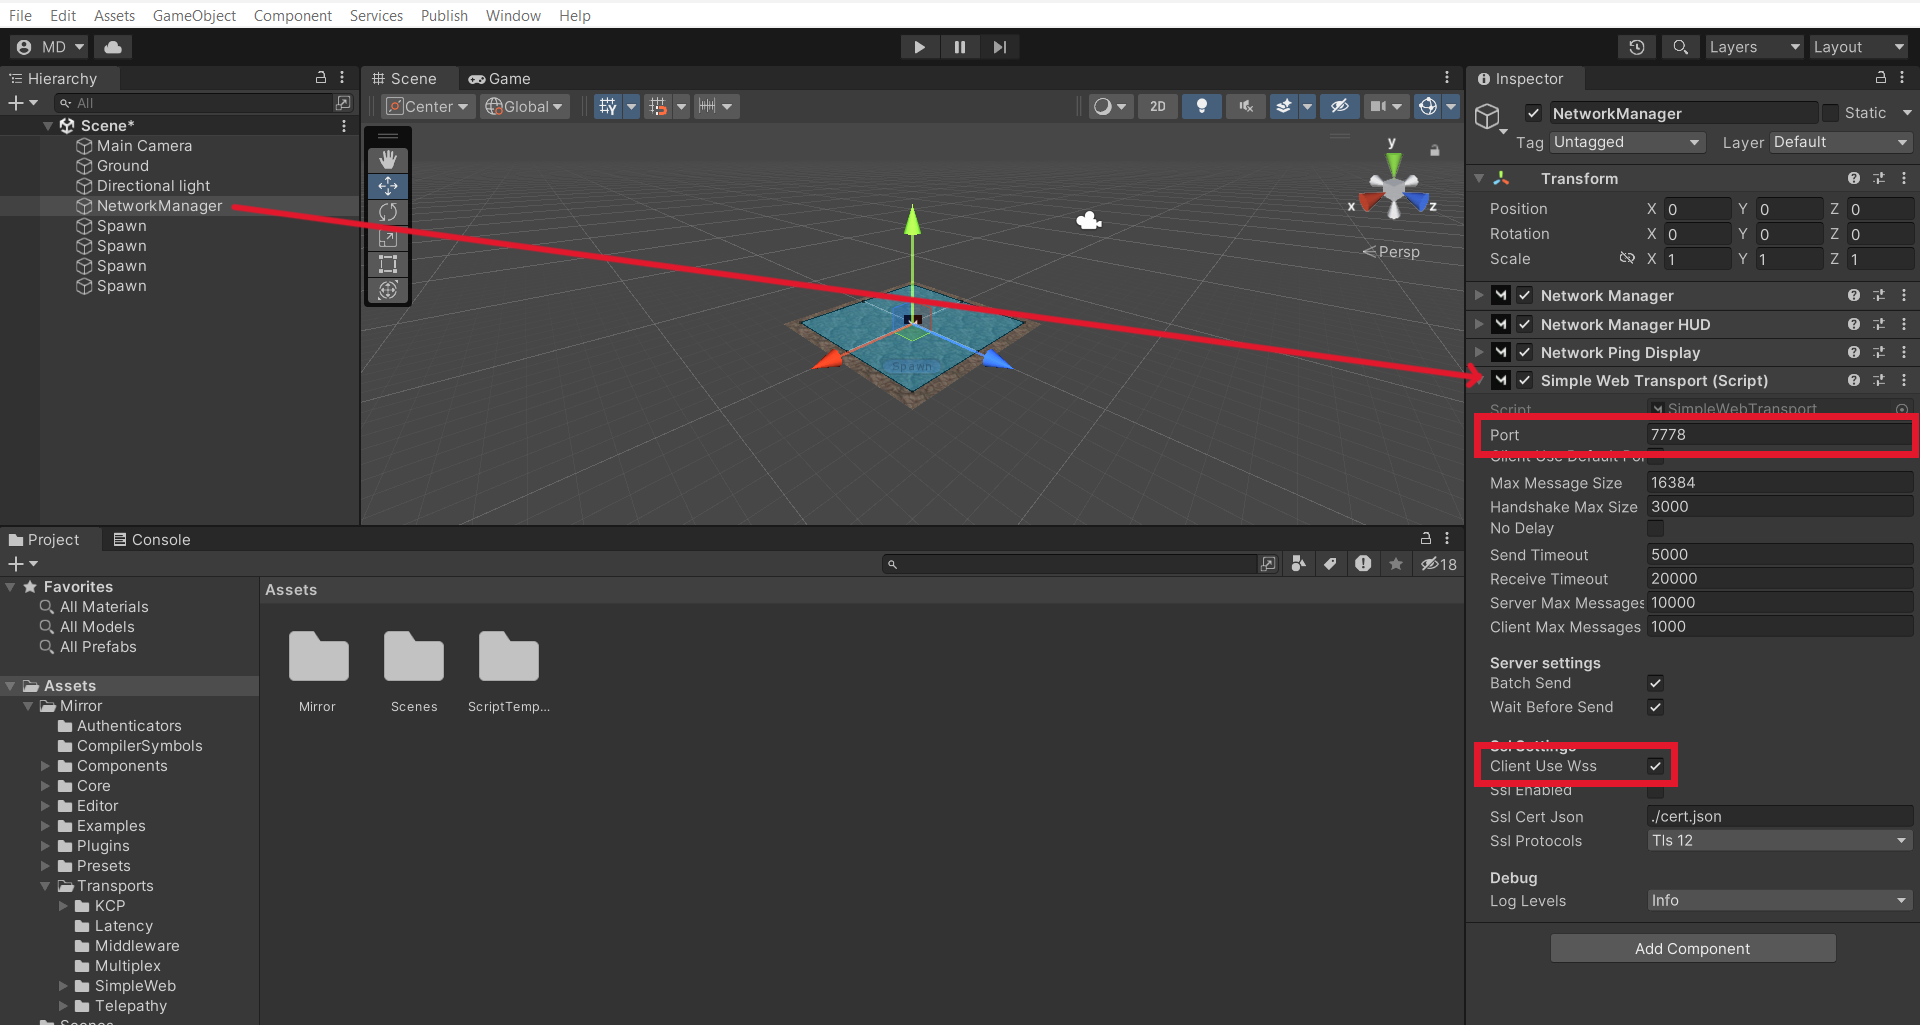Screen dimensions: 1920x1025
Task: Expand the Network Manager component
Action: tap(1479, 296)
